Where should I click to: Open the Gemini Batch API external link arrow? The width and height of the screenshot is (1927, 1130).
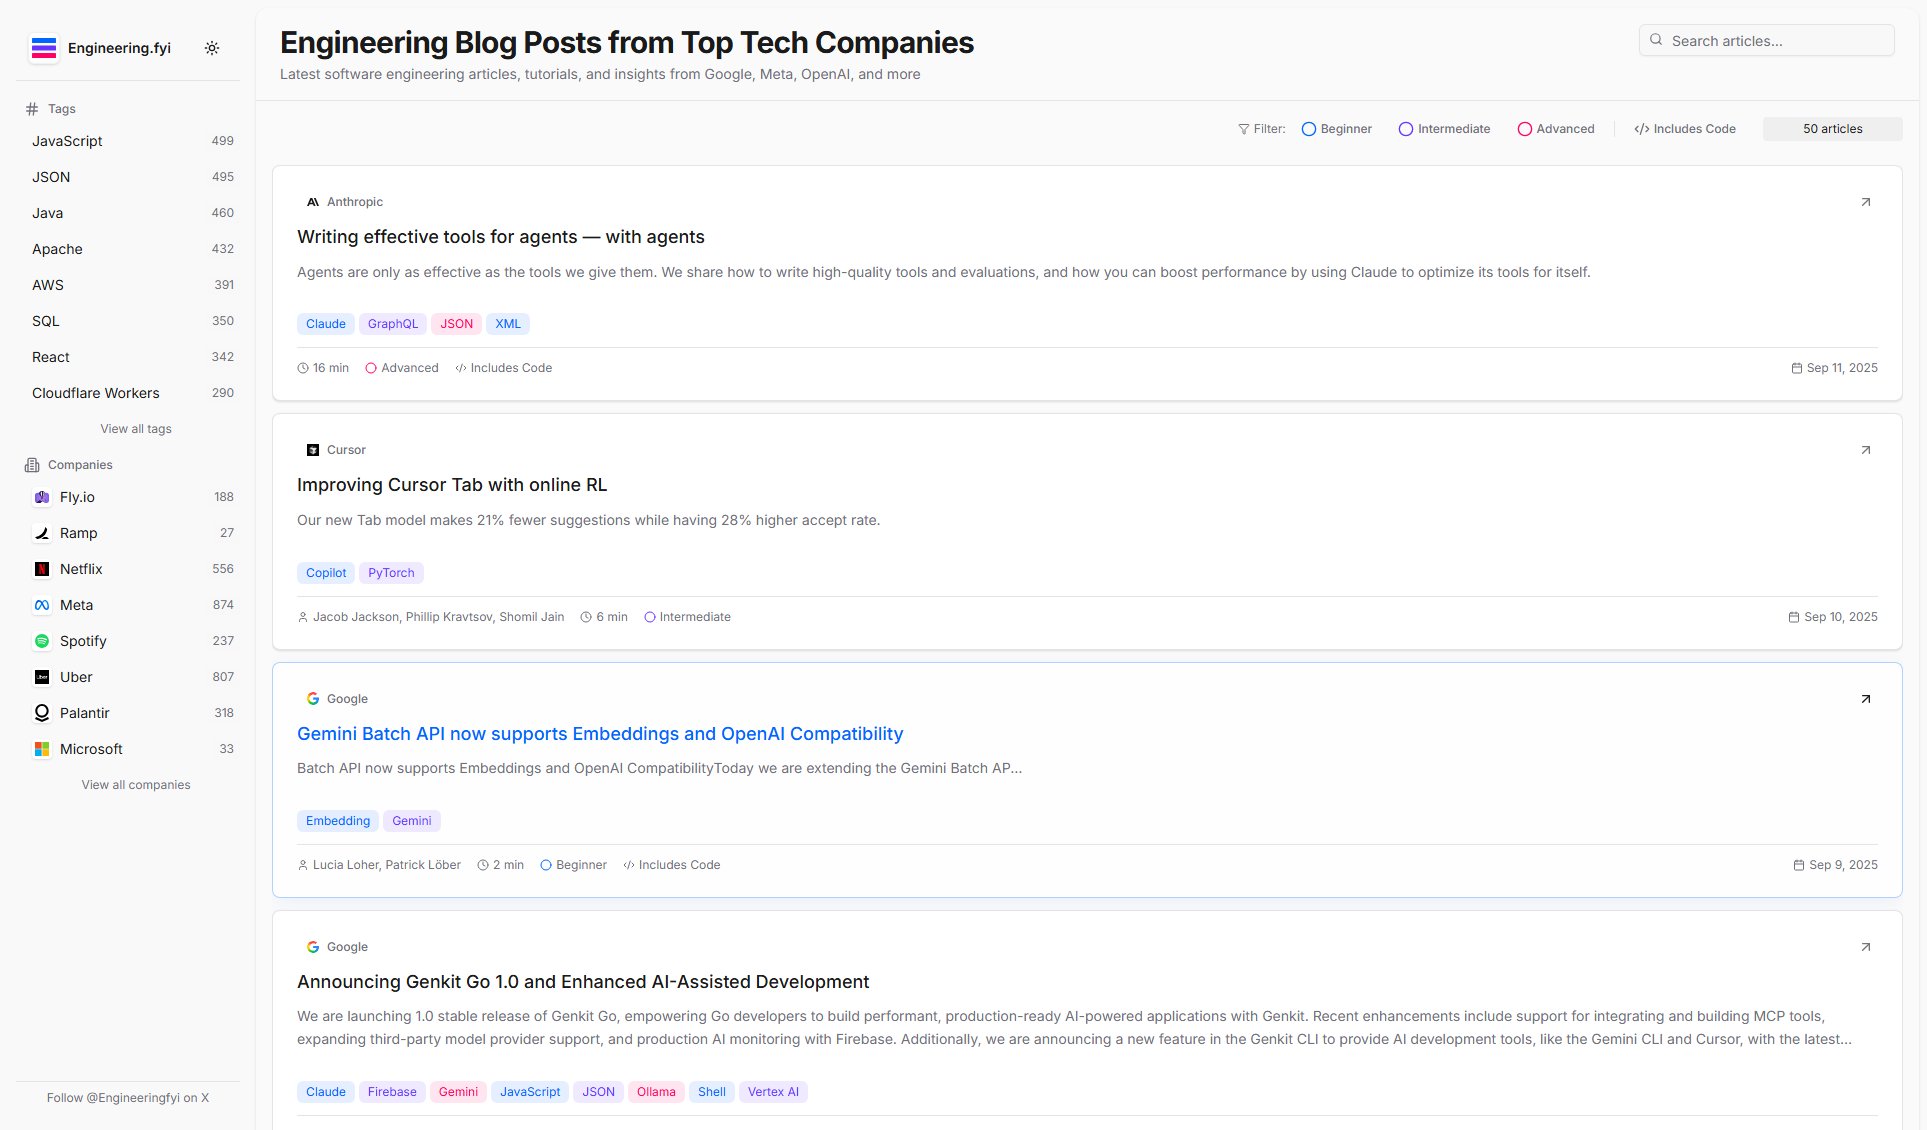(1865, 699)
